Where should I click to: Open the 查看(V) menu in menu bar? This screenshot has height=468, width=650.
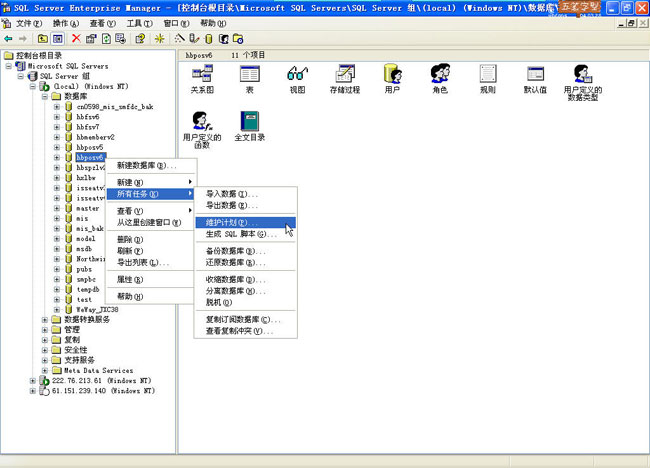(x=102, y=24)
